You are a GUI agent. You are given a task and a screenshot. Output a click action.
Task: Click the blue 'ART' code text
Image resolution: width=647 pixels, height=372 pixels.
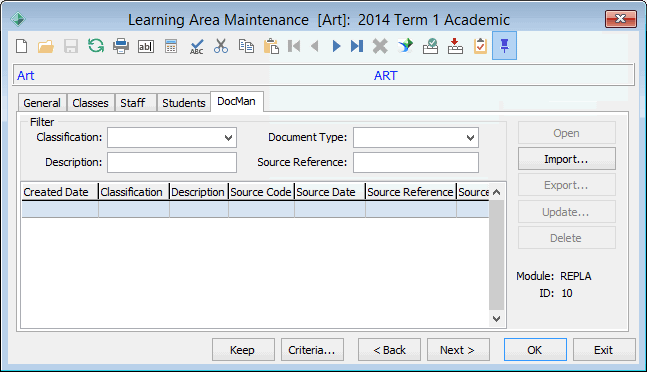point(385,75)
